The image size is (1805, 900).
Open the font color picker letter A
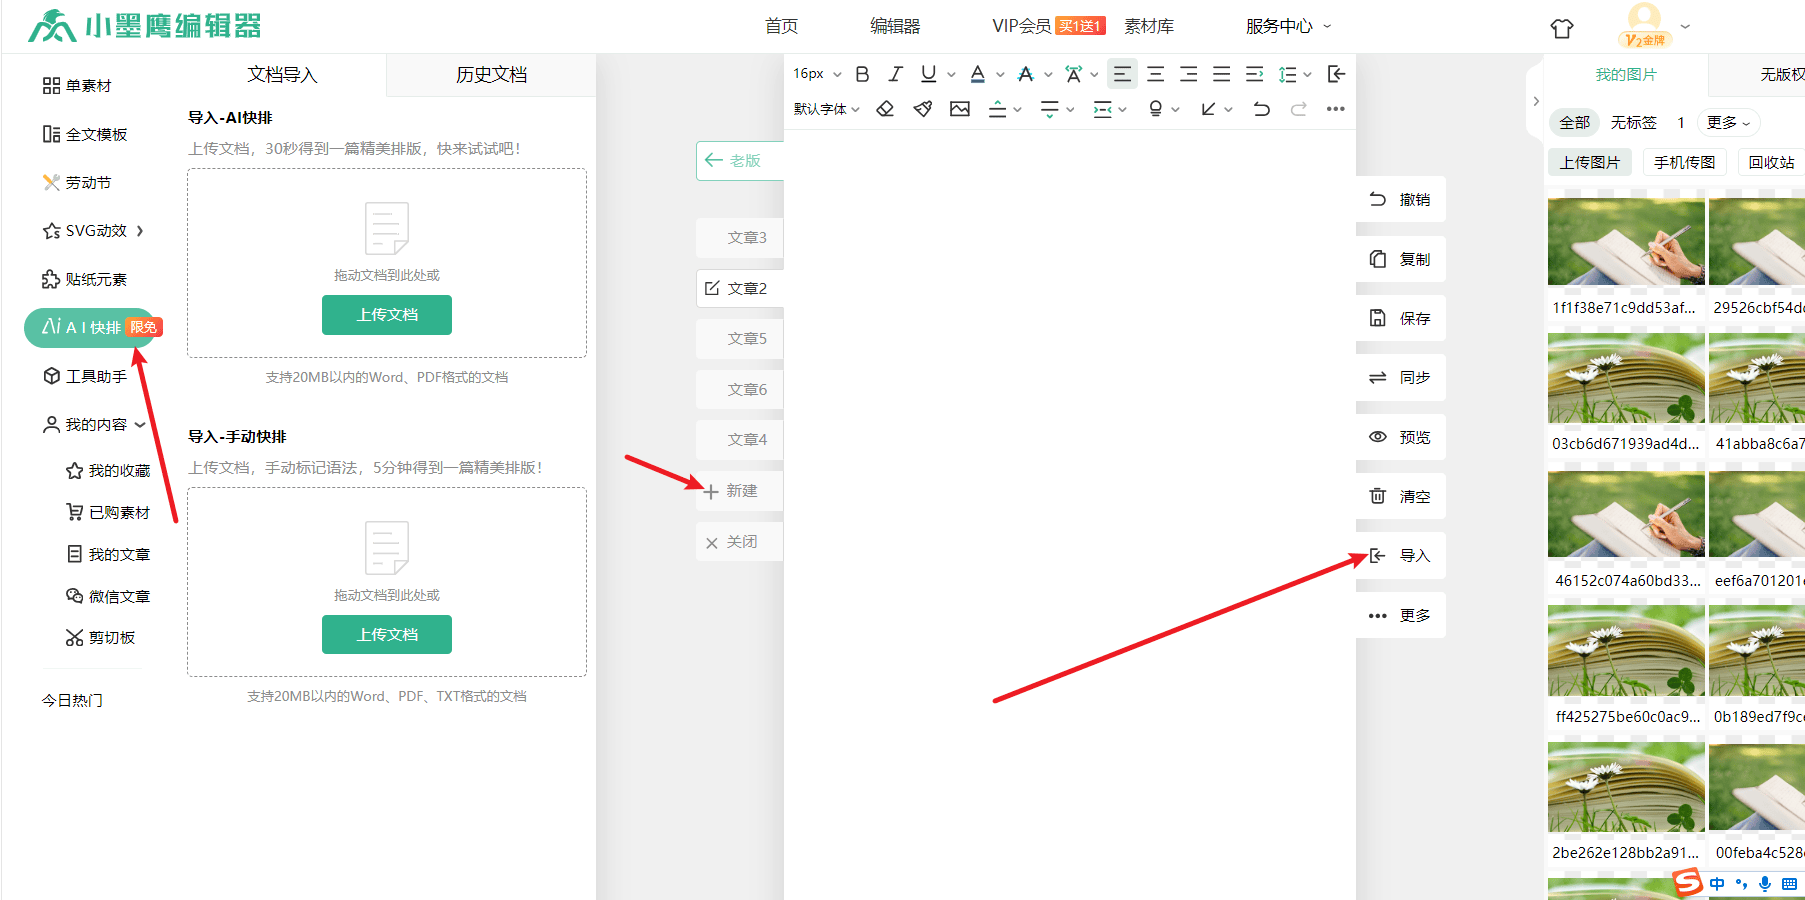point(978,74)
